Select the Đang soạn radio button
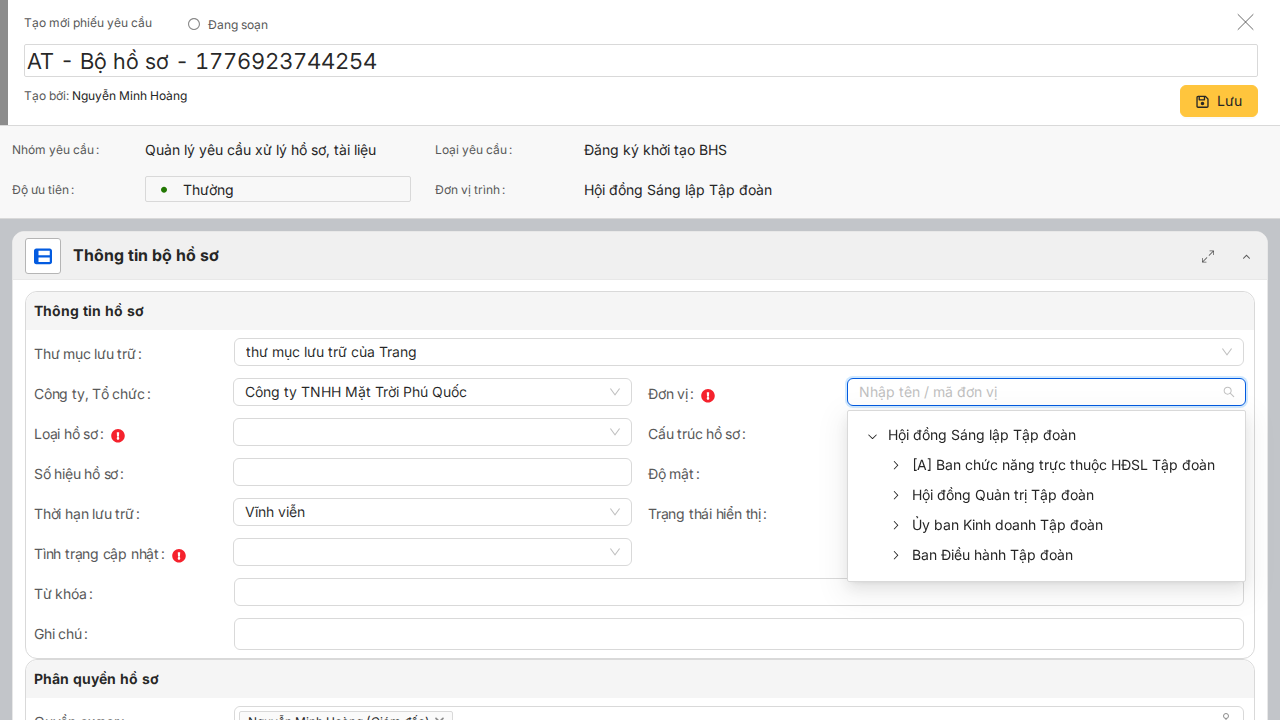Screen dimensions: 1280x720 pyautogui.click(x=194, y=24)
